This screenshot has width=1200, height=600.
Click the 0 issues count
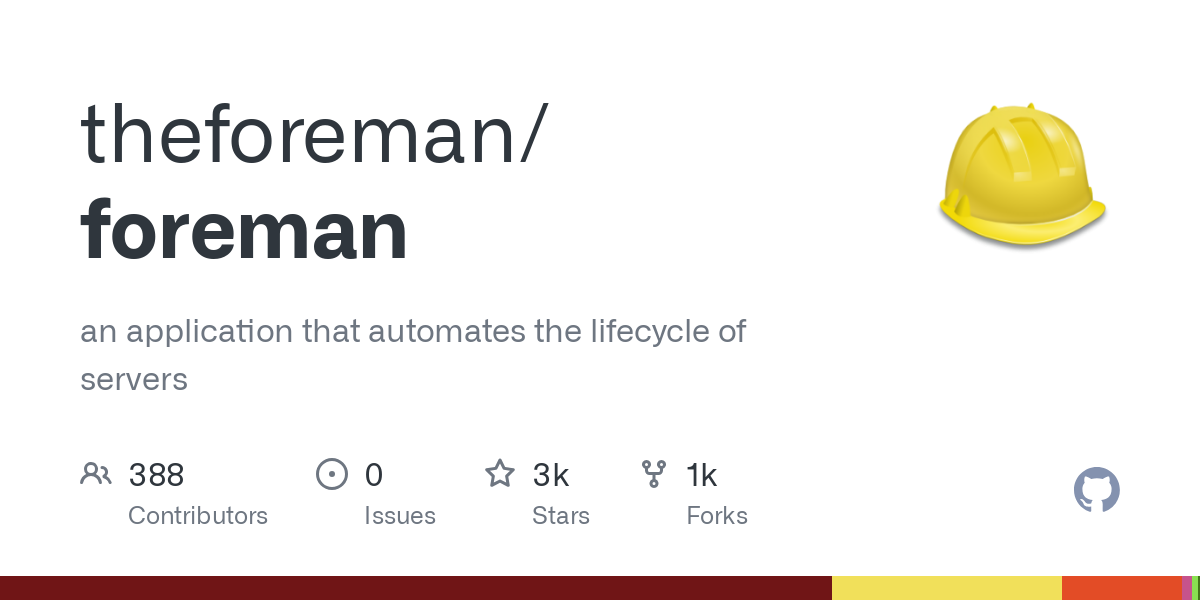374,475
